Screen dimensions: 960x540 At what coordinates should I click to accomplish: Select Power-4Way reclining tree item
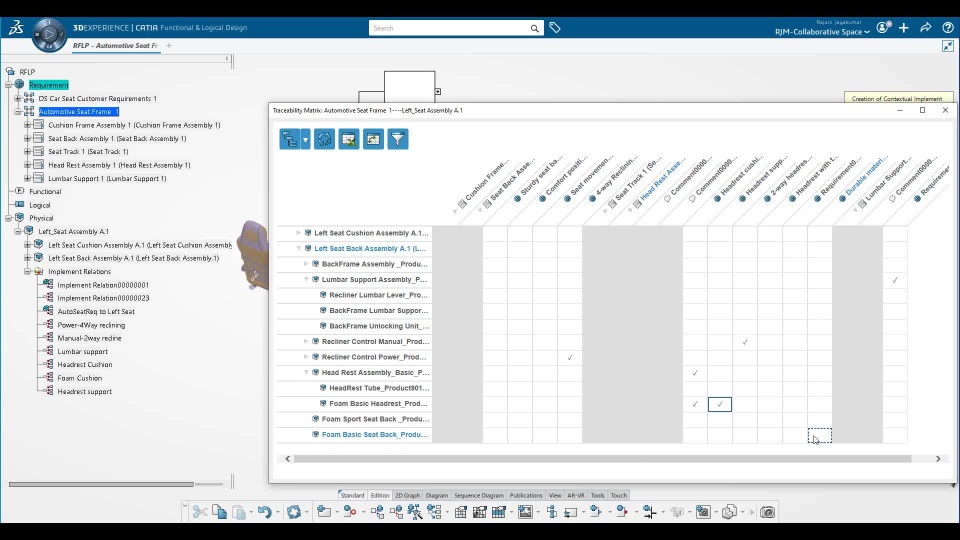tap(91, 325)
